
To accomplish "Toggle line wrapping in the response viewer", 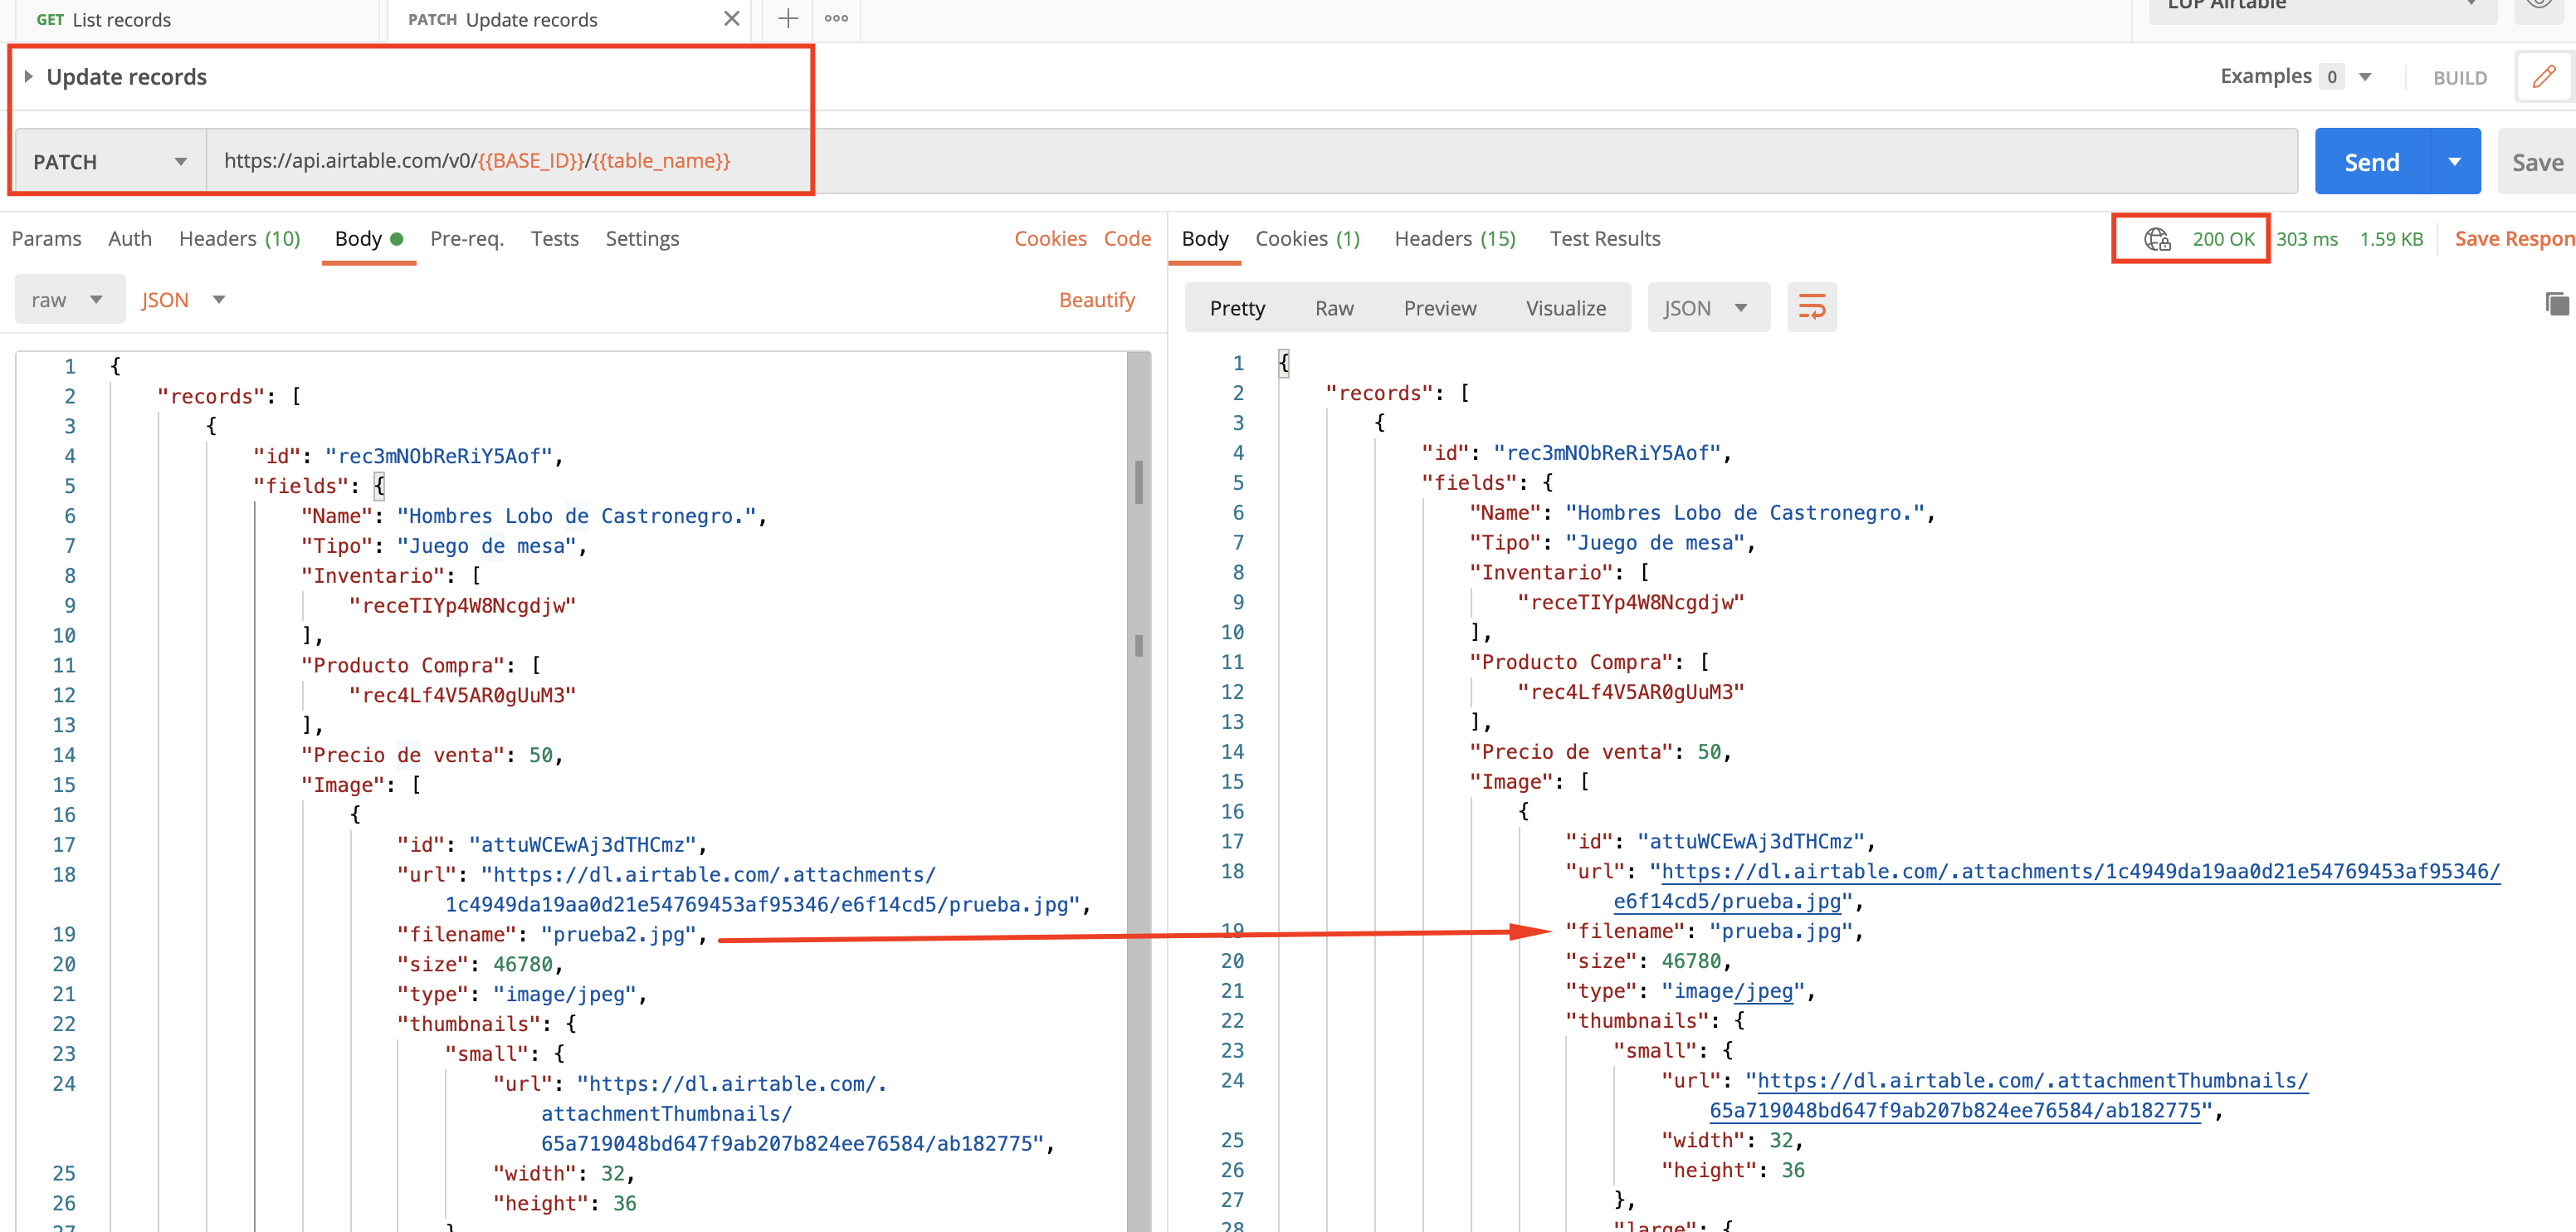I will (x=1812, y=307).
